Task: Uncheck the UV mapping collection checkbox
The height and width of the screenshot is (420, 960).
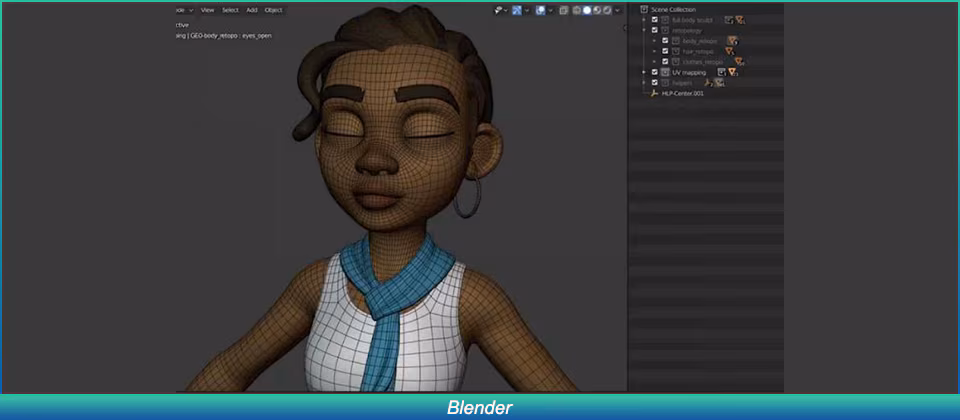Action: (654, 72)
